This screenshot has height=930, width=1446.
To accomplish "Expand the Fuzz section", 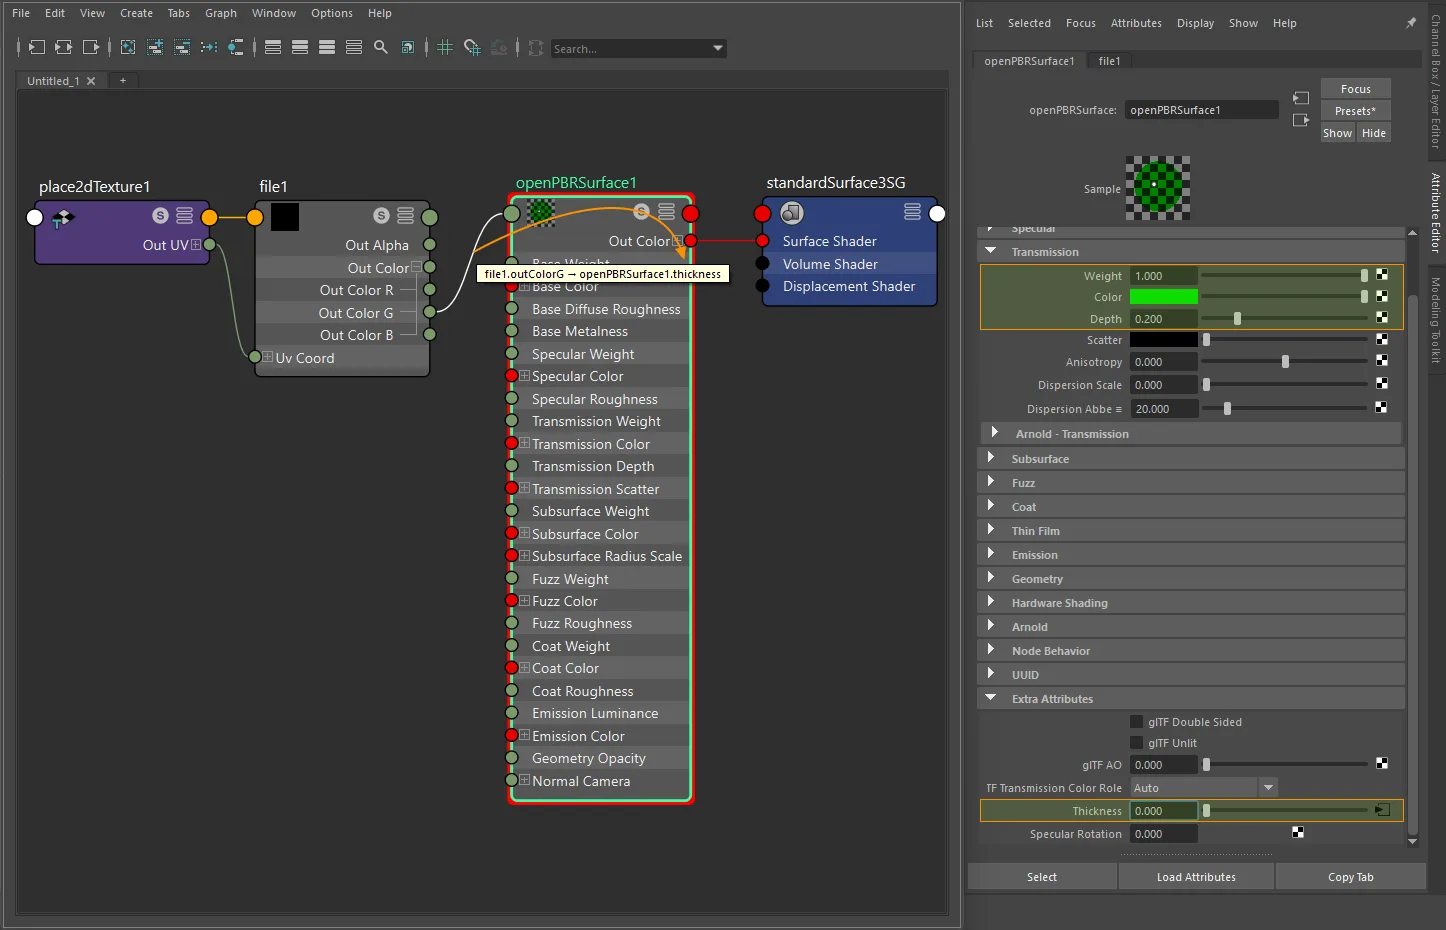I will pyautogui.click(x=991, y=481).
